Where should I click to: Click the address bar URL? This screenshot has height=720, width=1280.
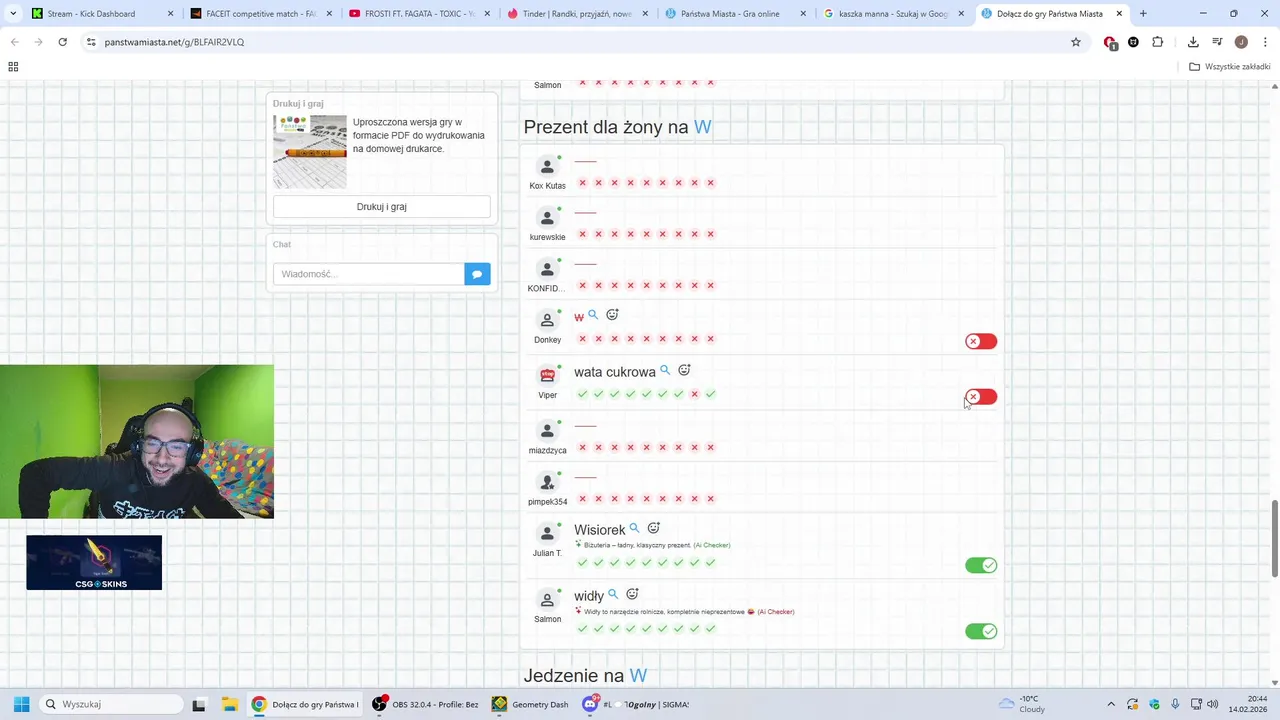point(174,42)
